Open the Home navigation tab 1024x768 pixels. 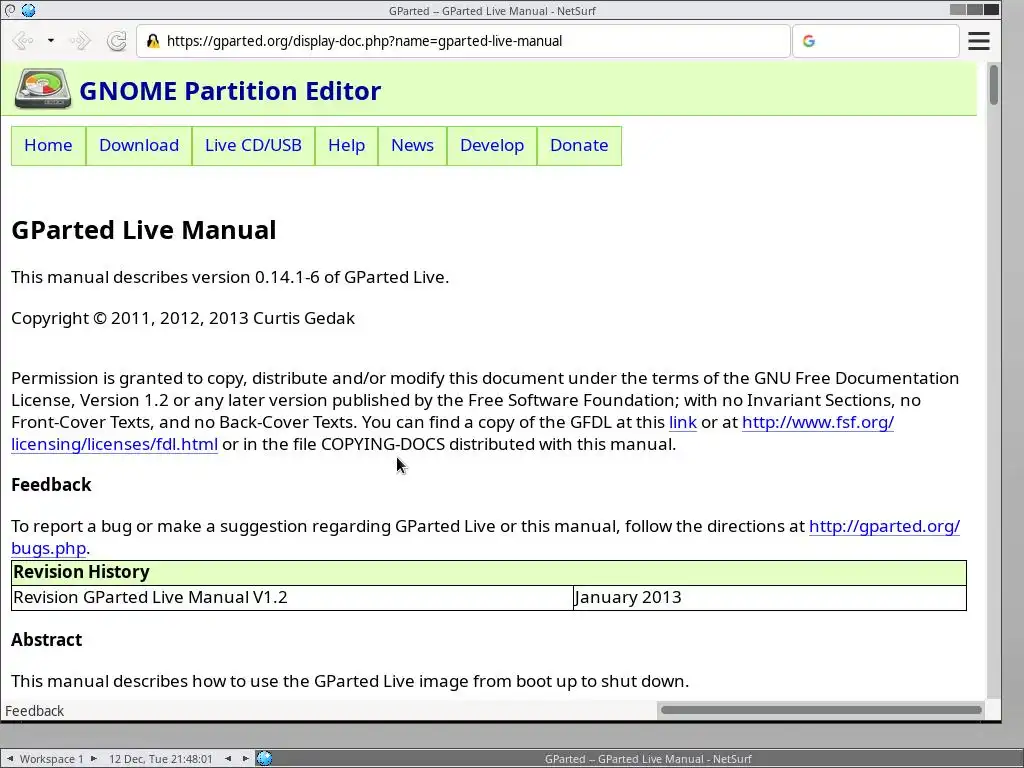point(48,146)
